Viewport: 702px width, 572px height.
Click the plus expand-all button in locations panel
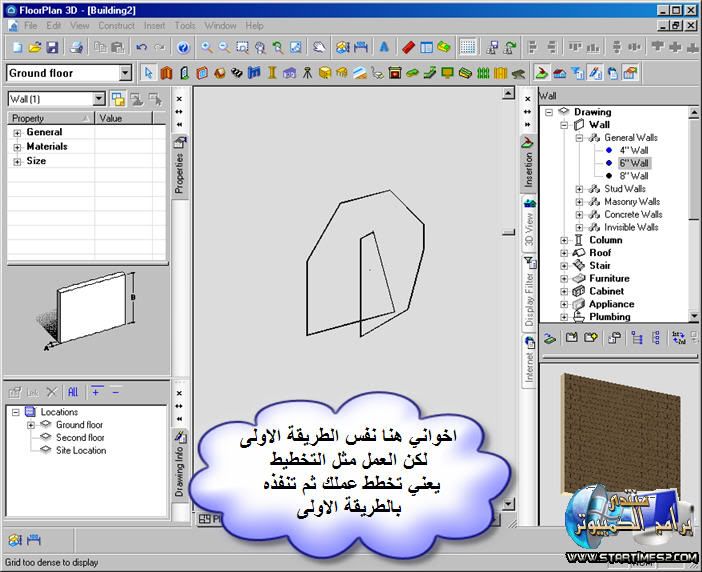[96, 393]
